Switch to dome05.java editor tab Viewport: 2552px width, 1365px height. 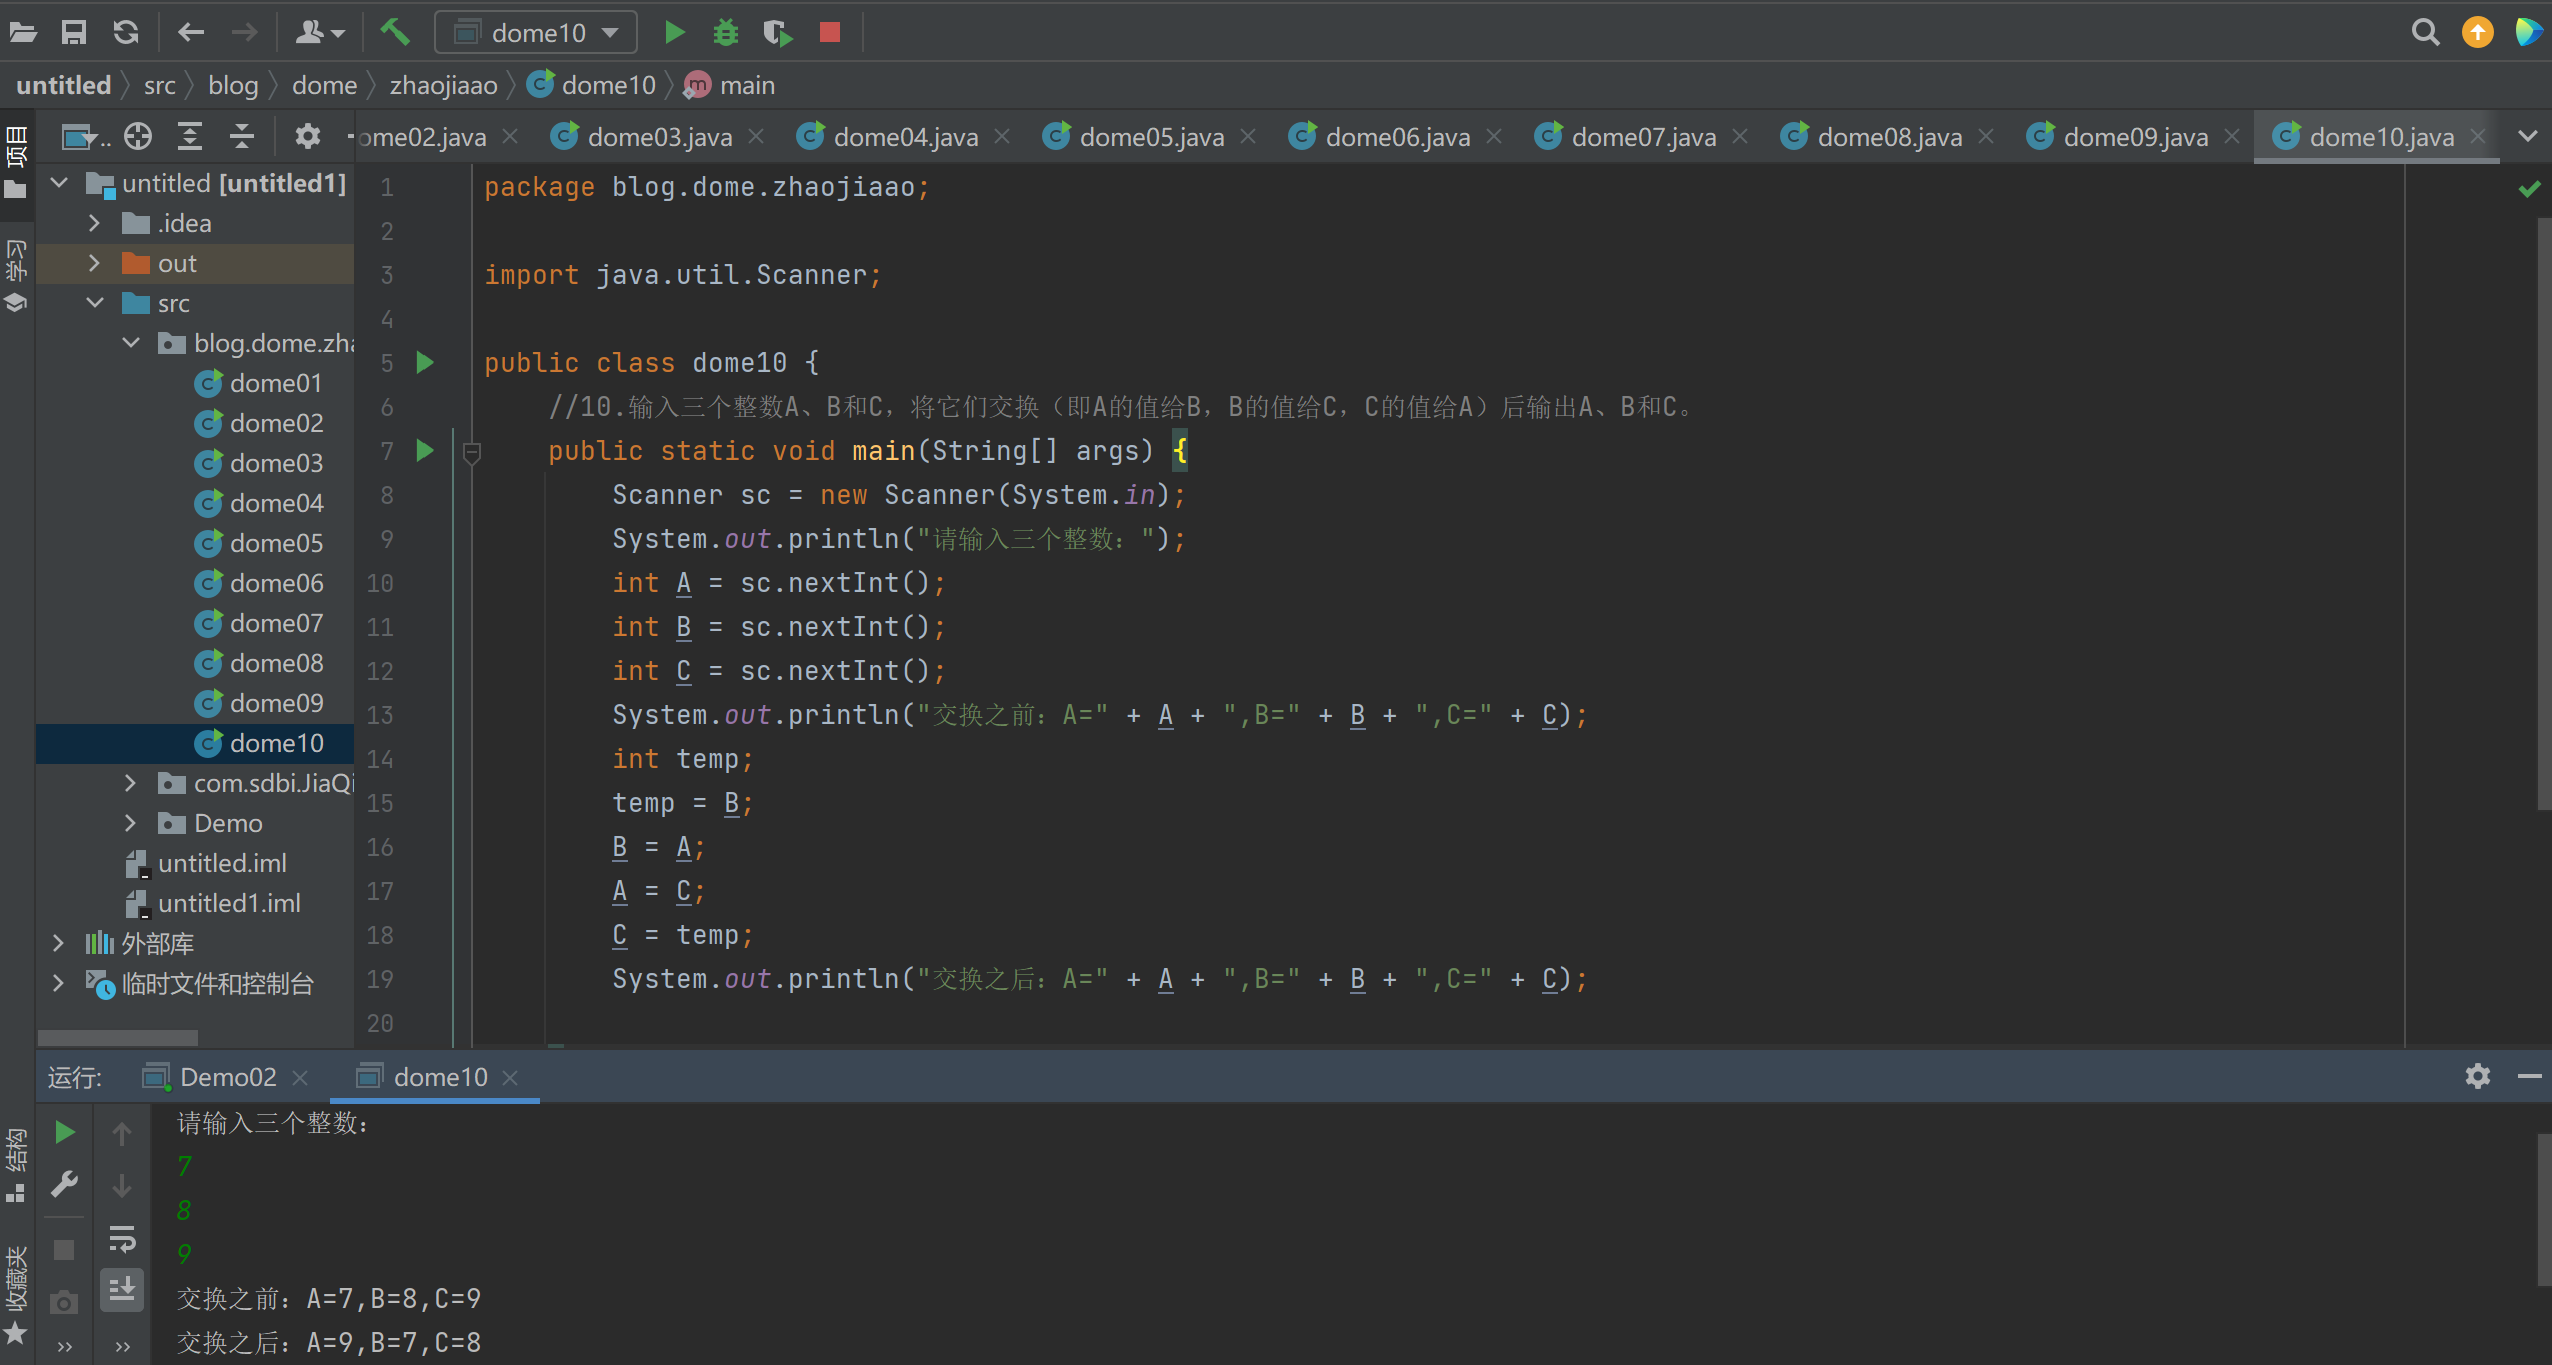[x=1150, y=137]
